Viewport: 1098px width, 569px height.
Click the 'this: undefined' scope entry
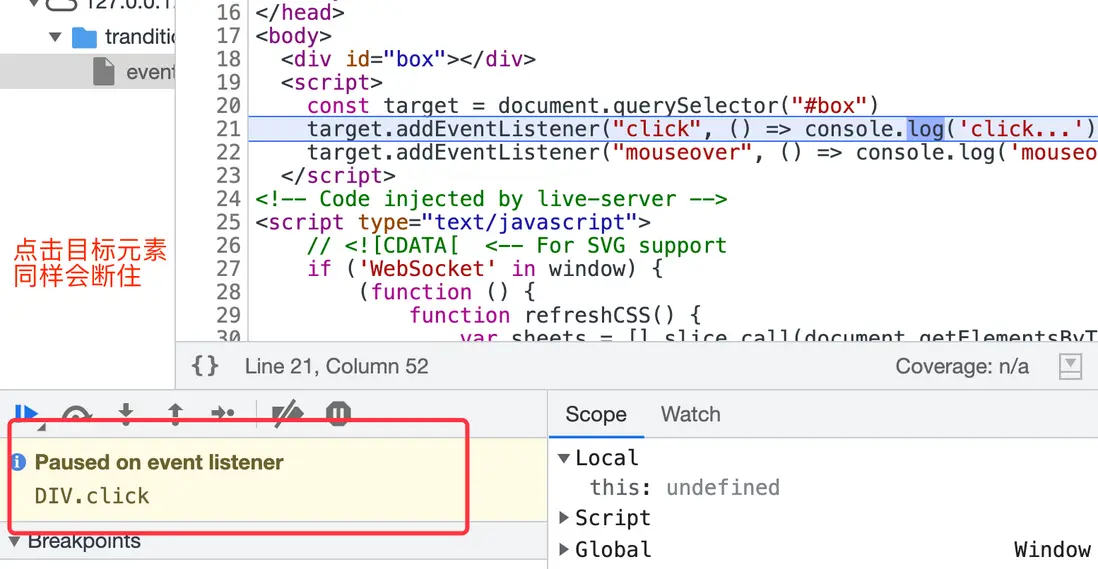point(684,488)
